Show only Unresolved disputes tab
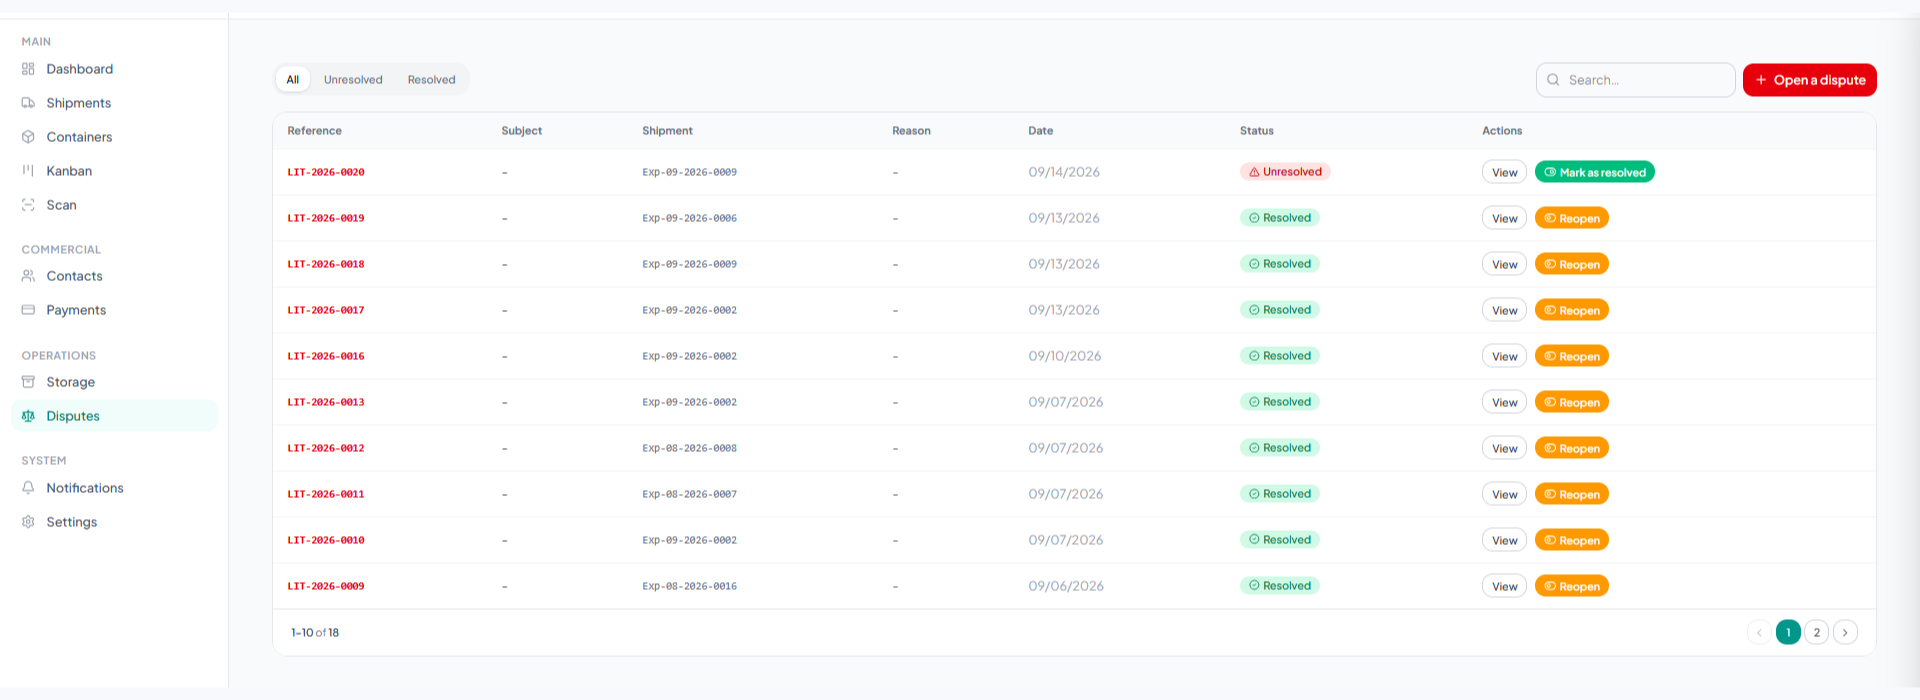 pyautogui.click(x=353, y=80)
